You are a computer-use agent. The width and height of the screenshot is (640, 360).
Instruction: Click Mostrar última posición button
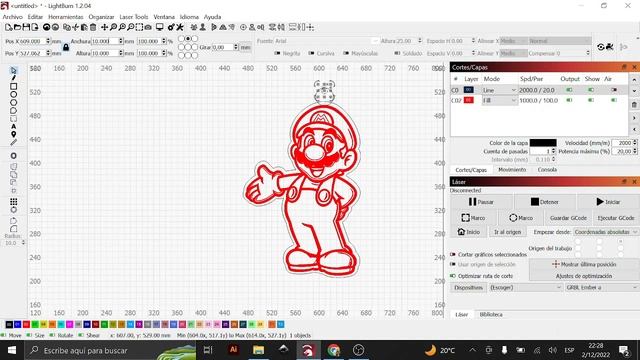point(584,264)
